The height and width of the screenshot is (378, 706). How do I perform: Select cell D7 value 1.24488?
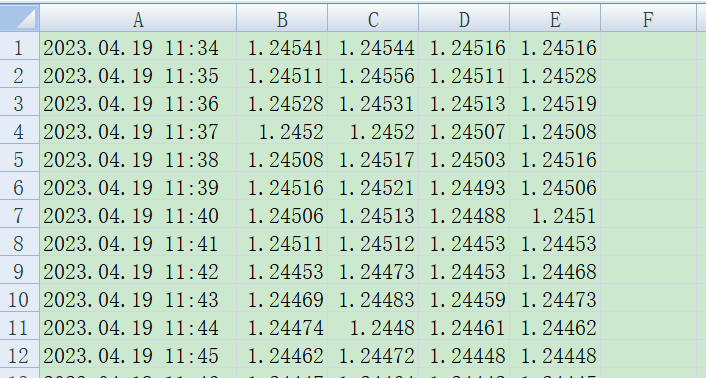(x=464, y=214)
